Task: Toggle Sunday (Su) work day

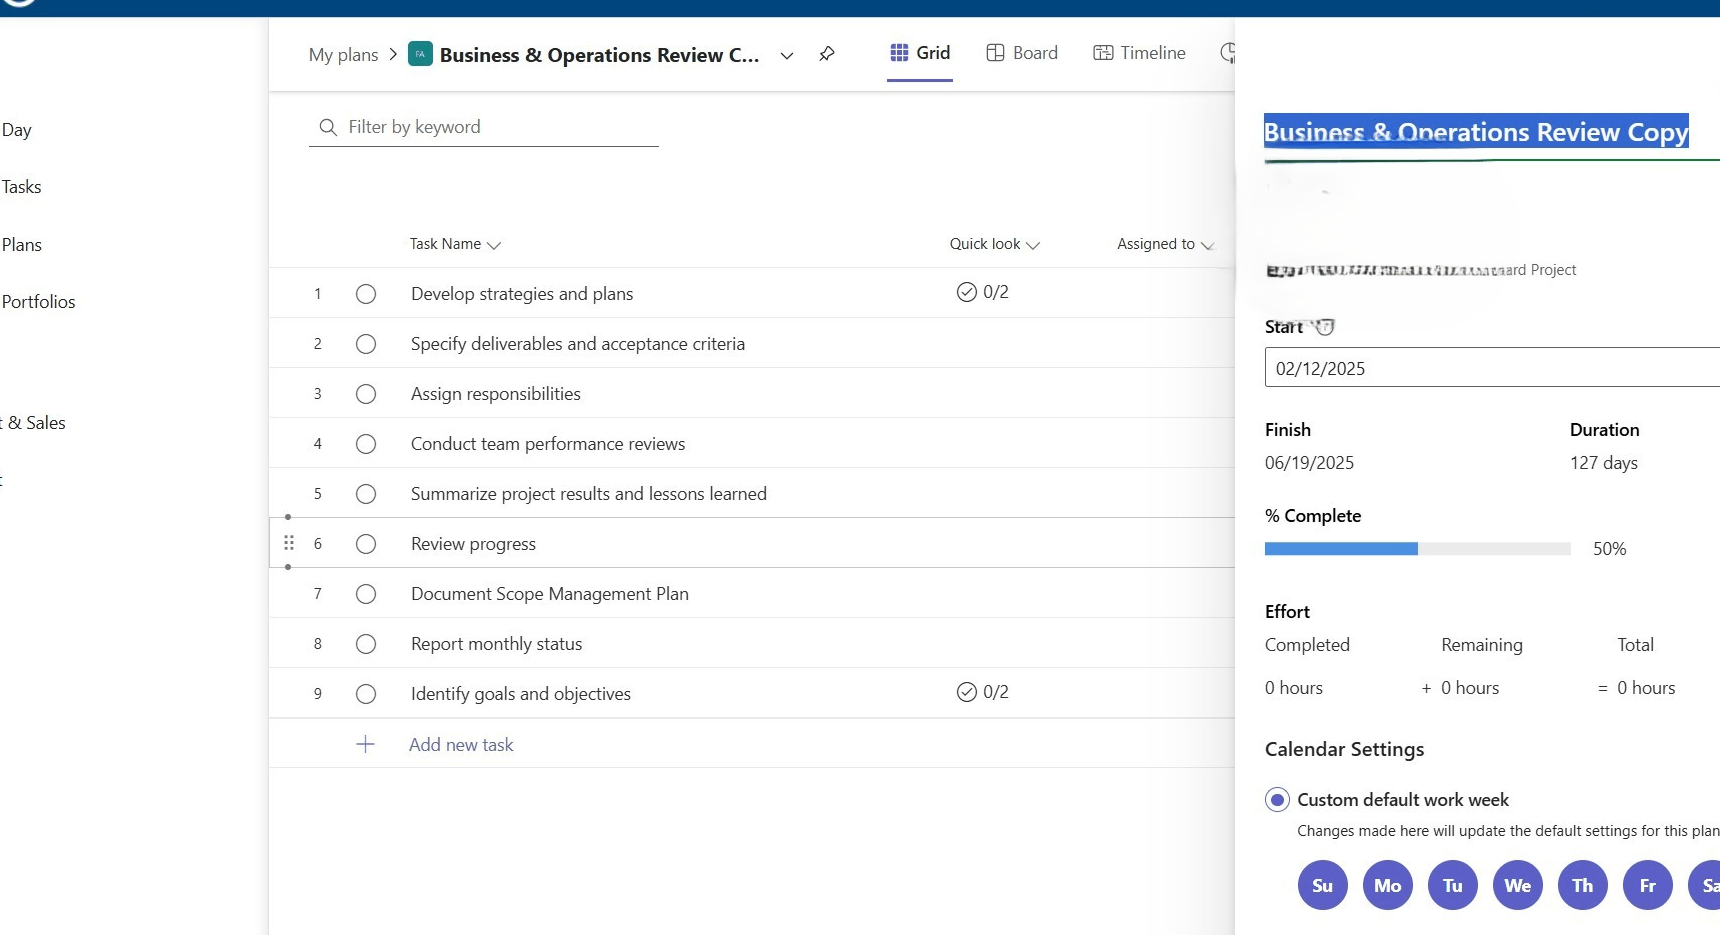Action: [x=1322, y=885]
